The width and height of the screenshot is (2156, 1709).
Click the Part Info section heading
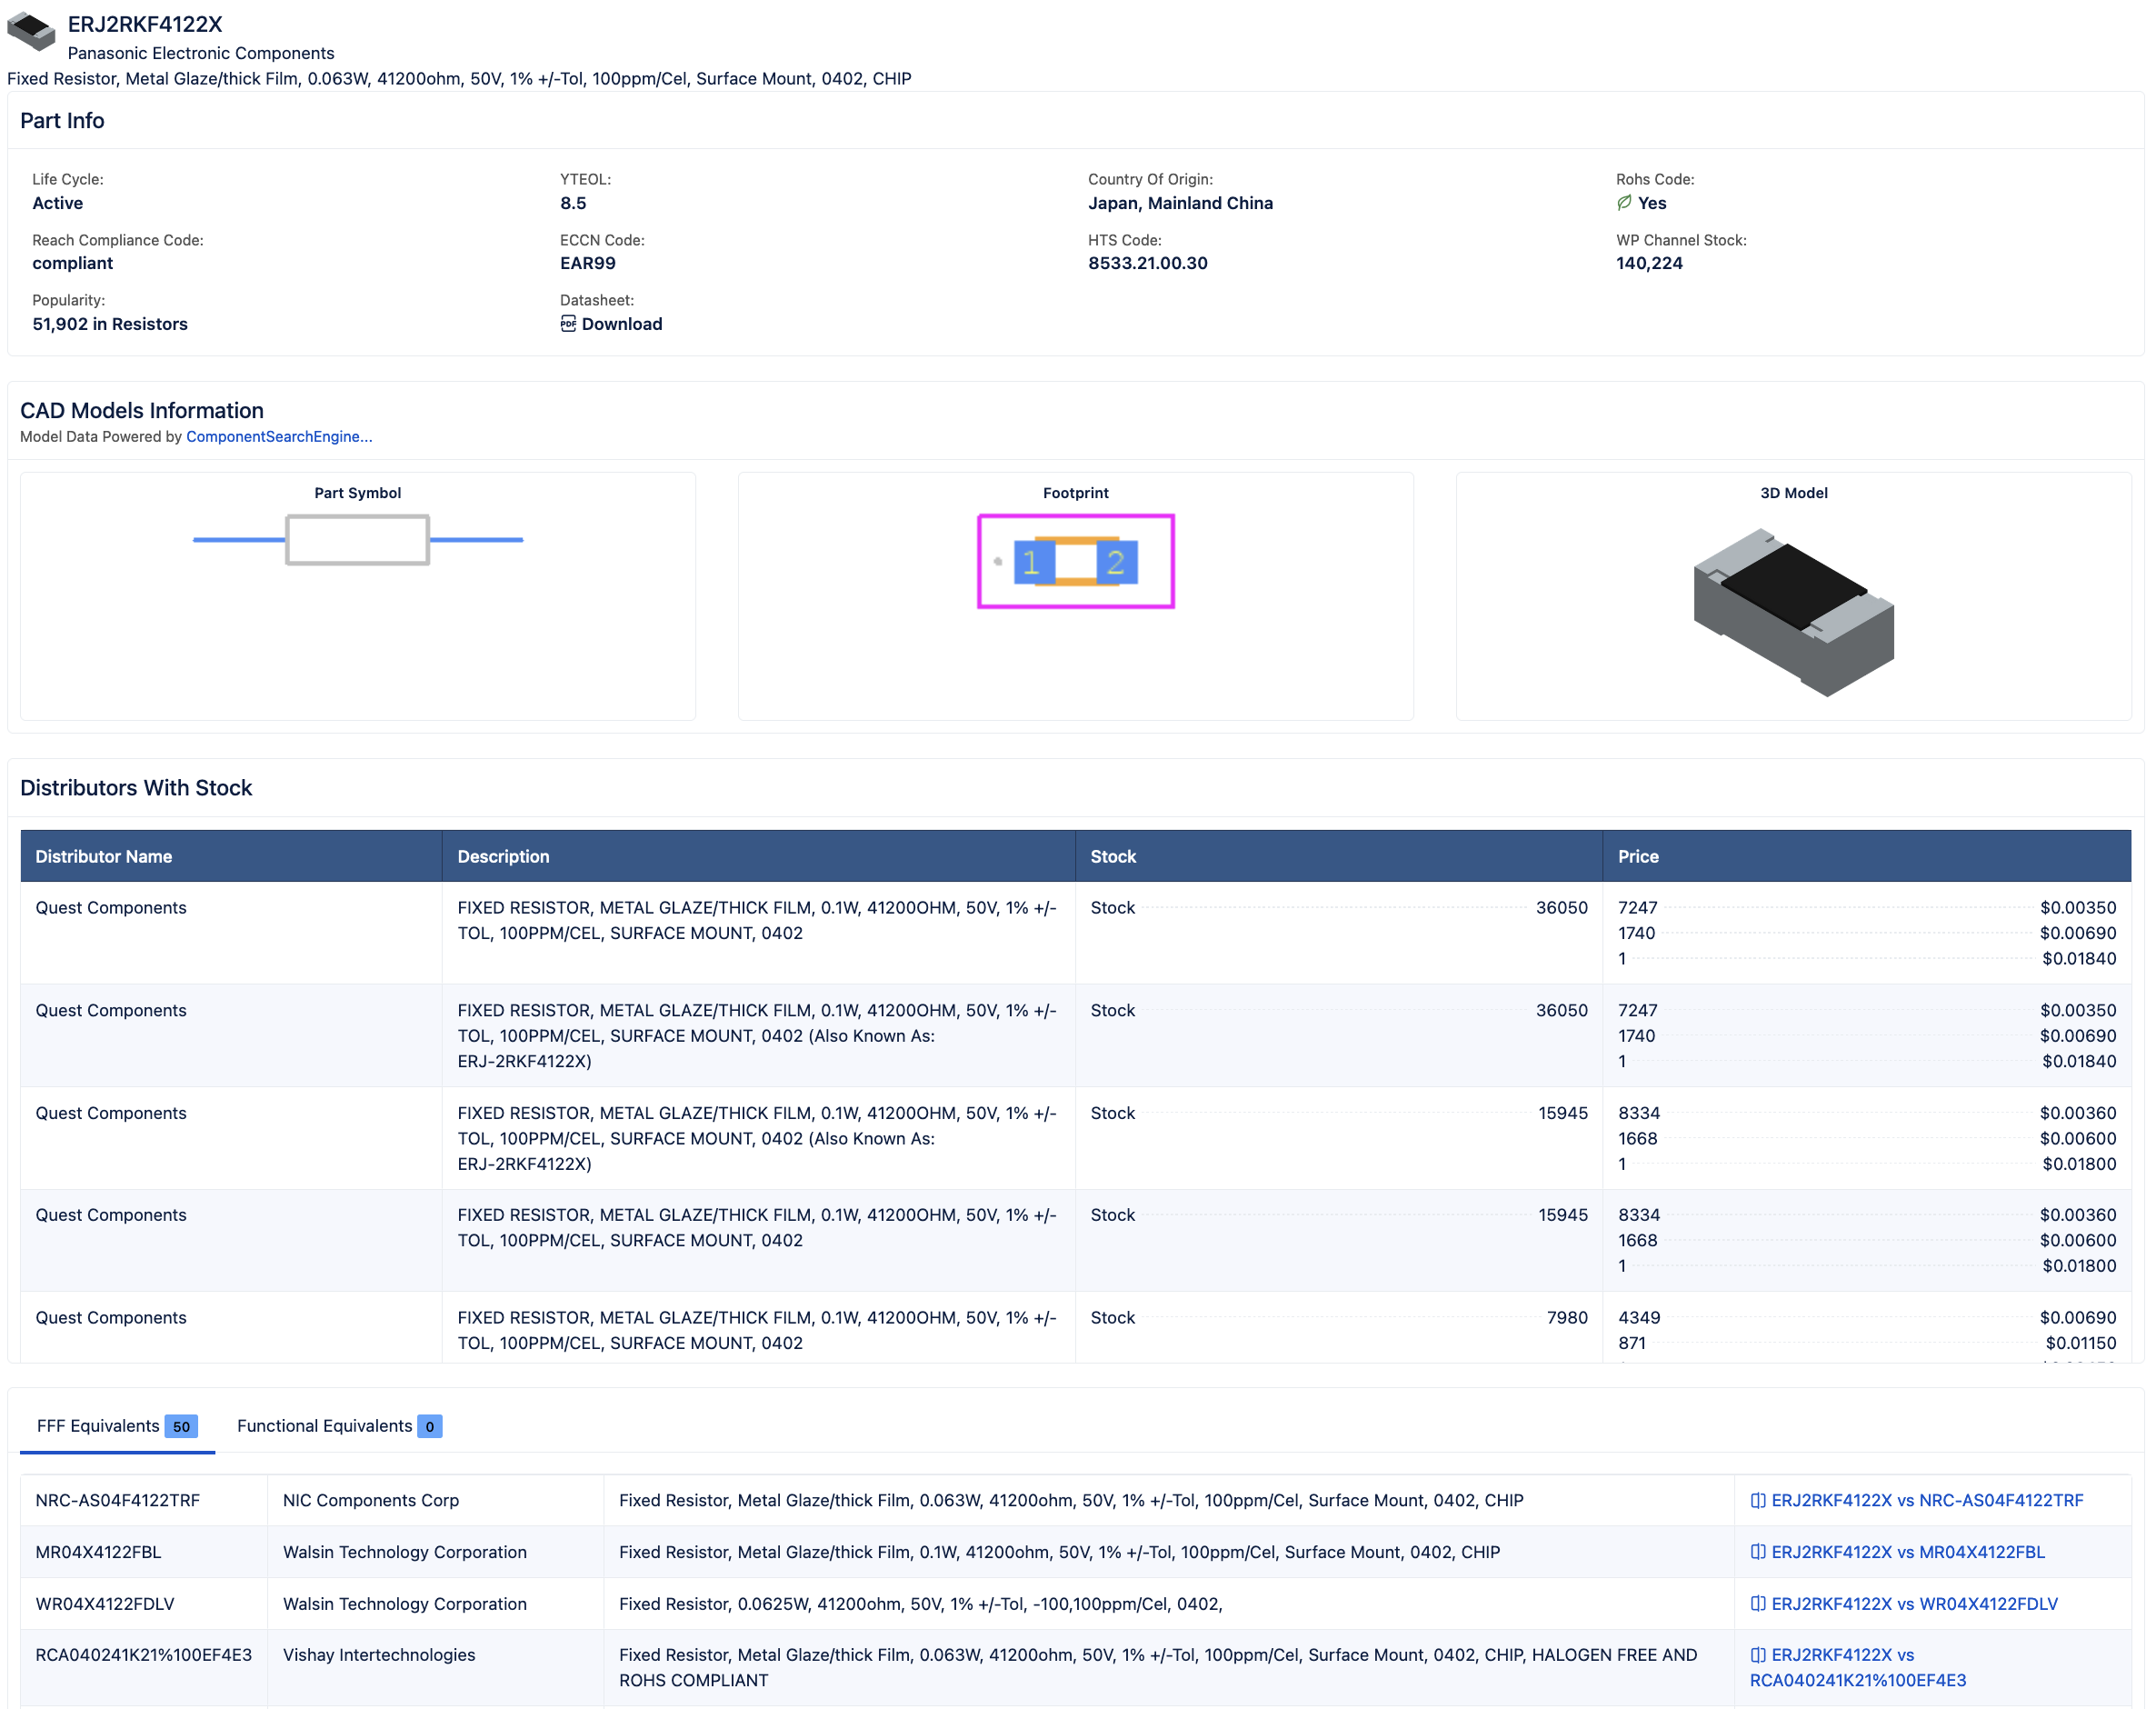click(x=62, y=121)
